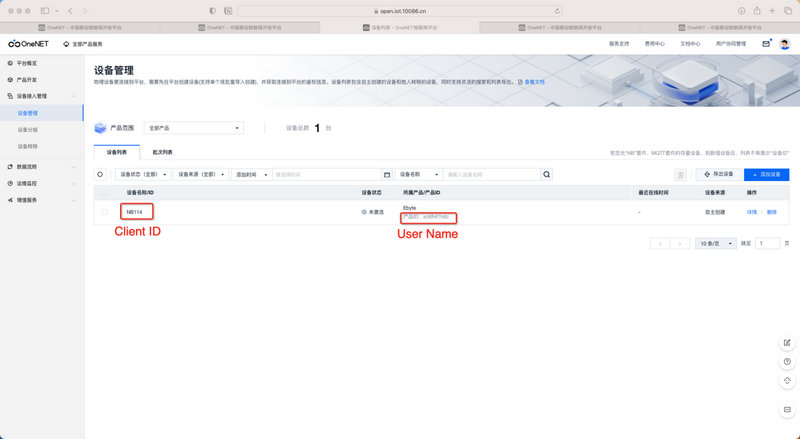
Task: Click the 未激活 status cell
Action: tap(373, 212)
